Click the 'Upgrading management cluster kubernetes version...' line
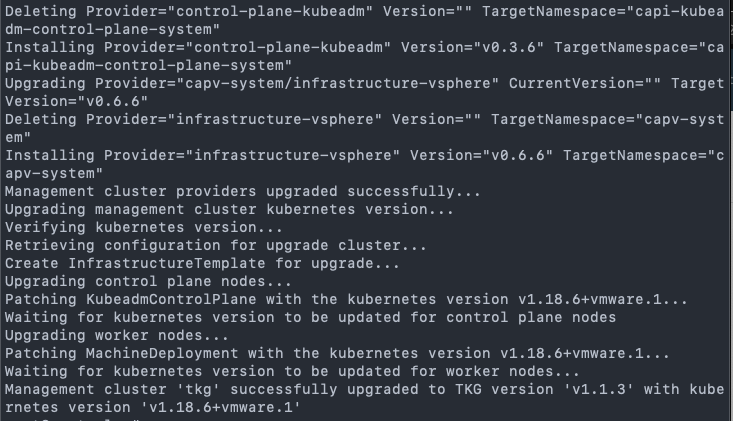The width and height of the screenshot is (733, 421). [229, 209]
